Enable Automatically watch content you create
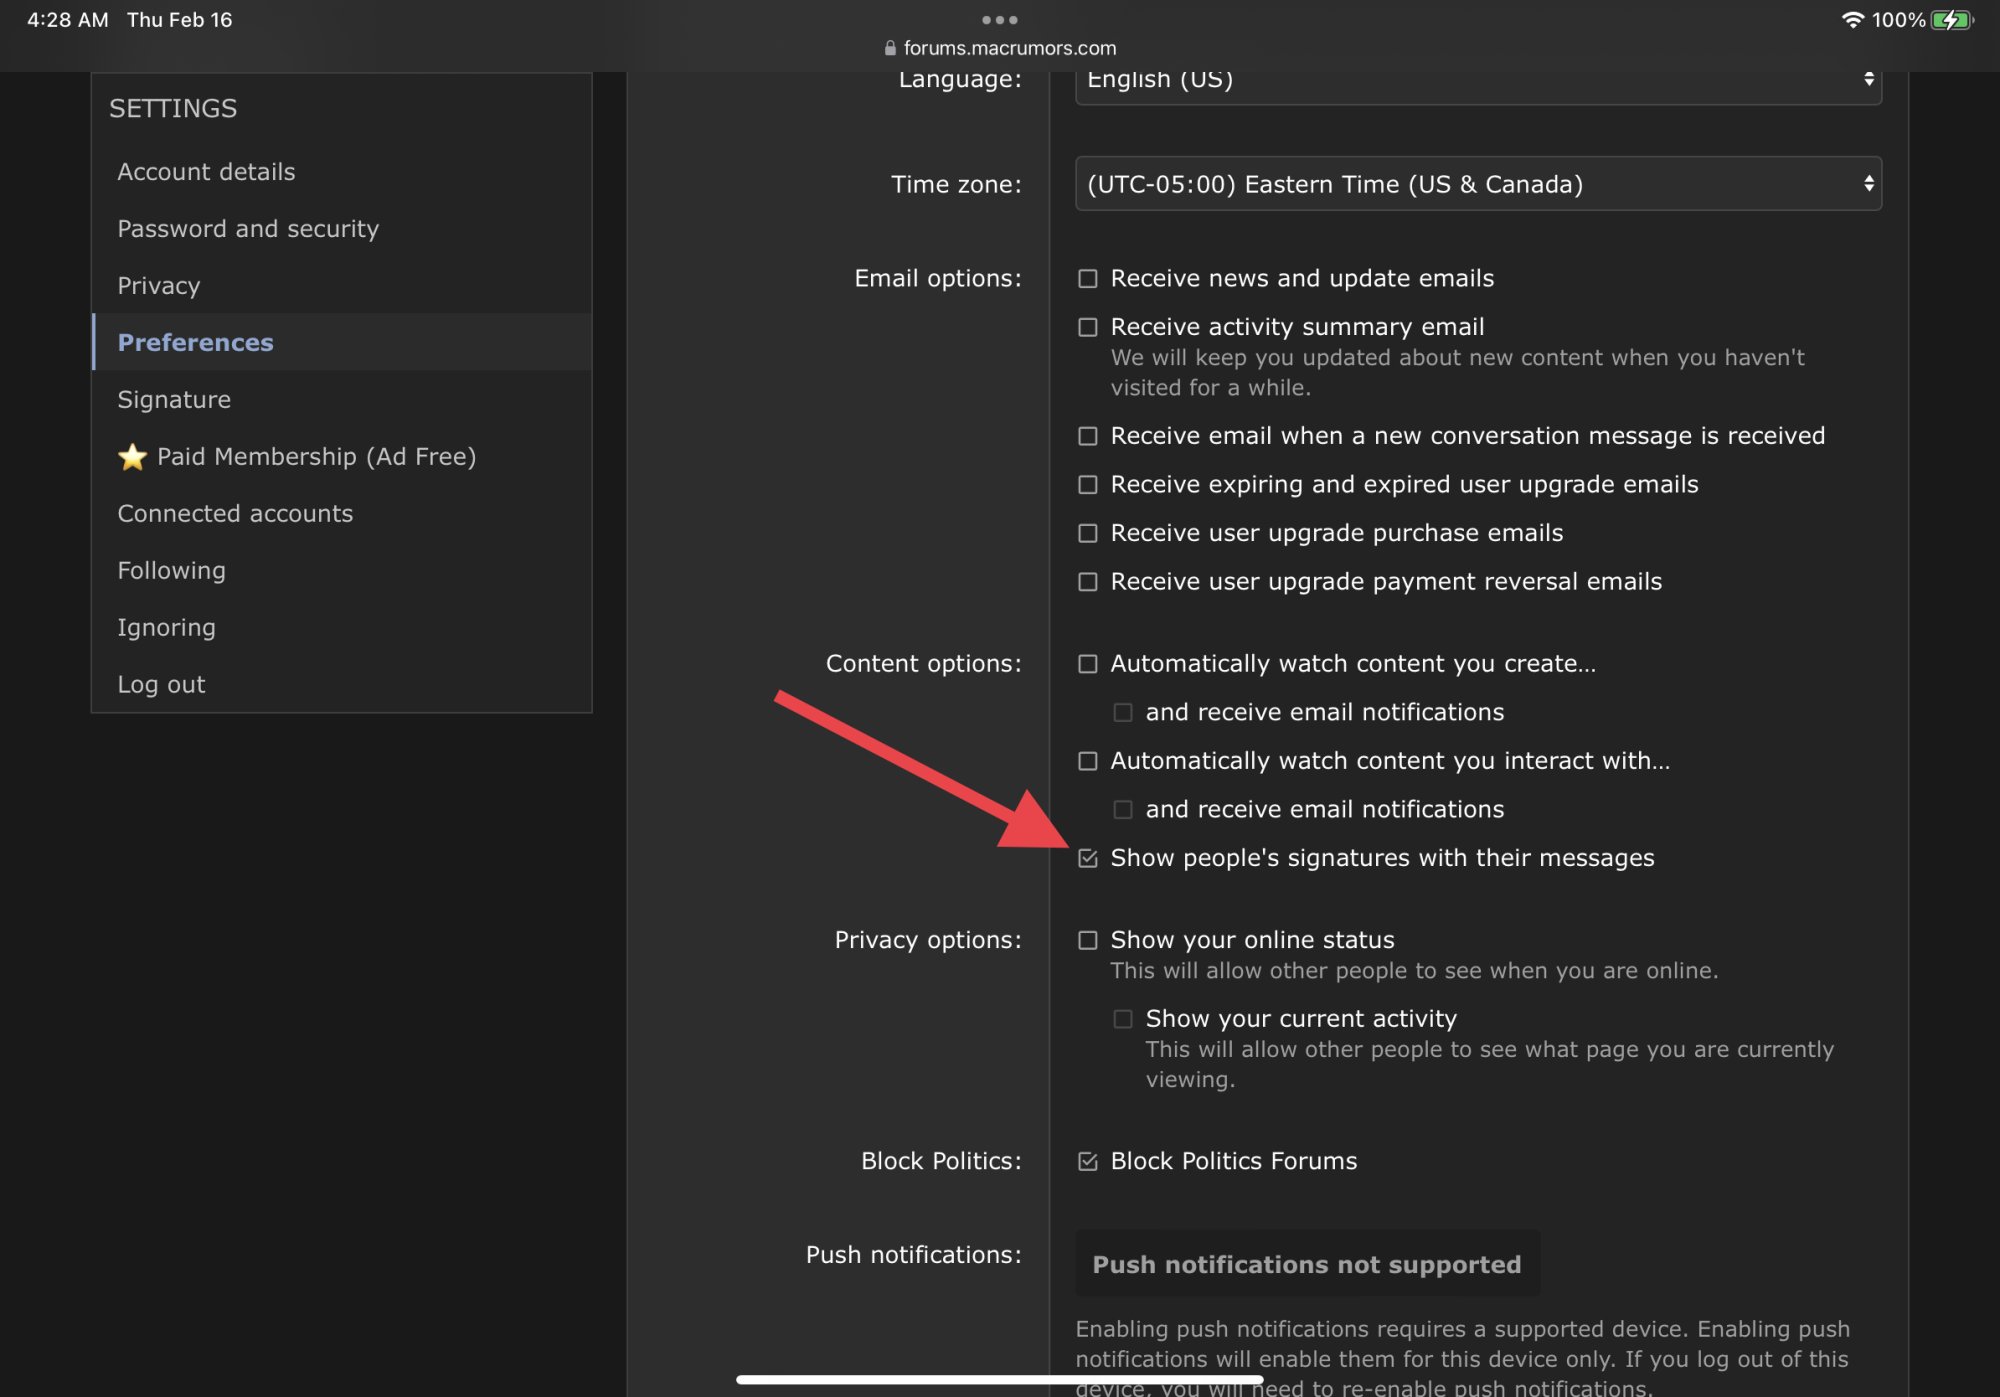Image resolution: width=2000 pixels, height=1397 pixels. coord(1088,664)
